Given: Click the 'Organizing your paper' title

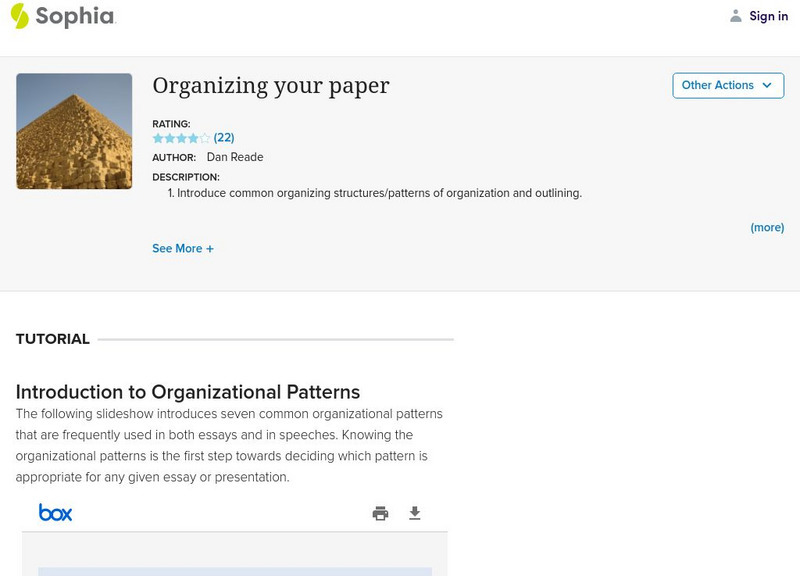Looking at the screenshot, I should (x=270, y=86).
